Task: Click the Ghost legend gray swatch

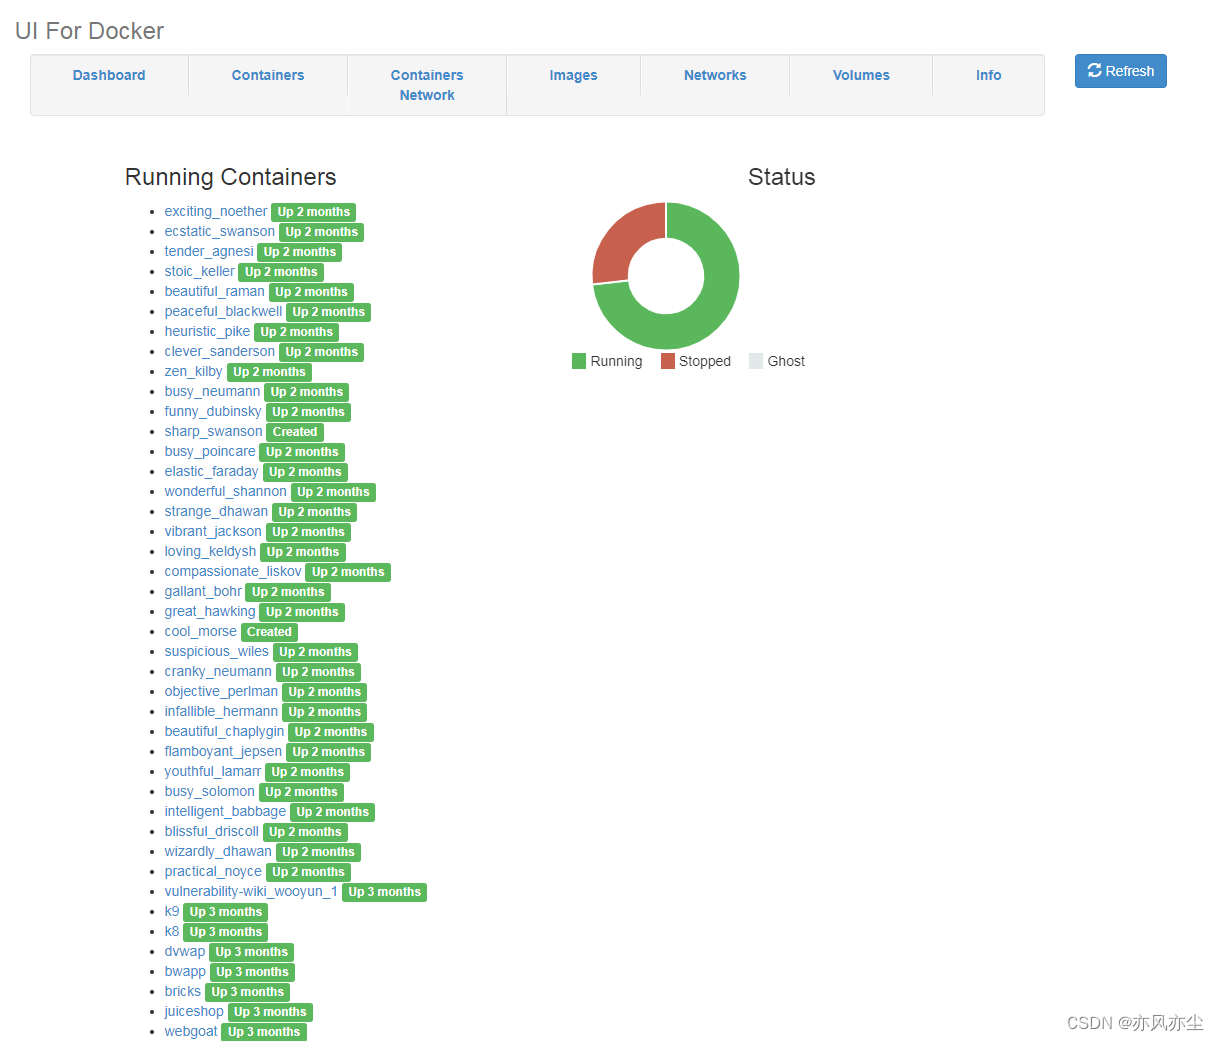Action: pyautogui.click(x=756, y=361)
